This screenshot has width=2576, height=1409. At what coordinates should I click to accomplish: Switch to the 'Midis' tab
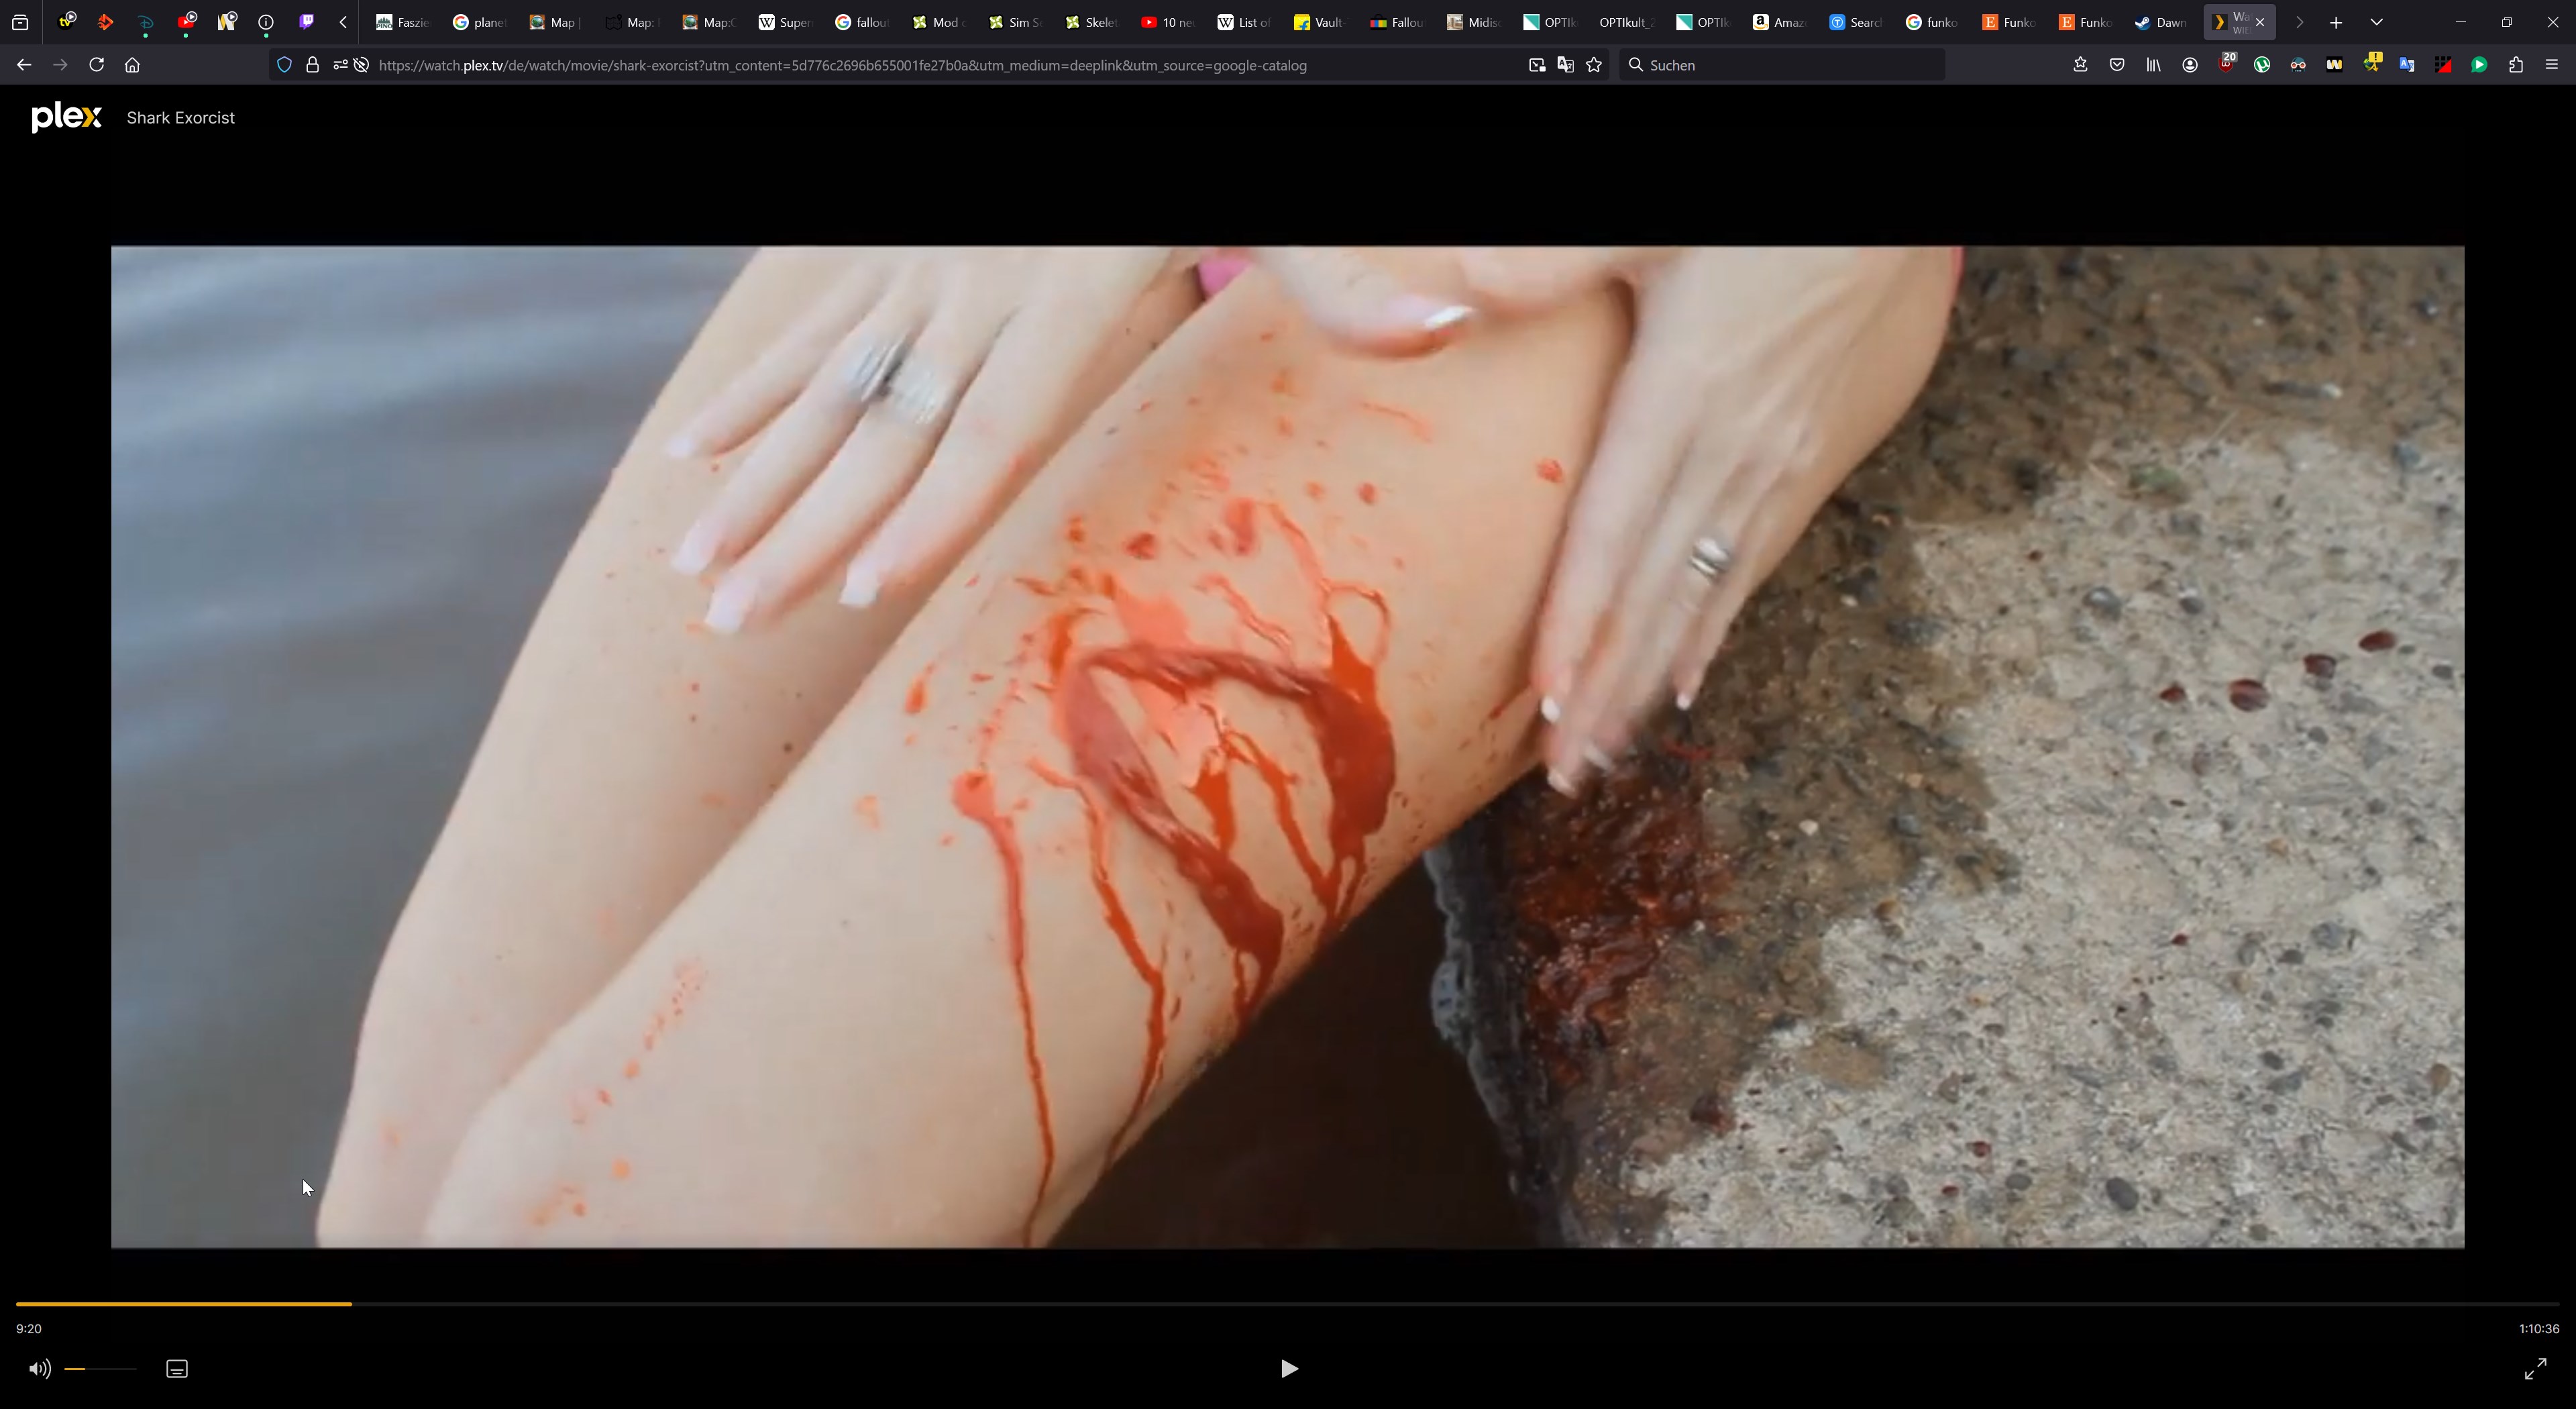pyautogui.click(x=1474, y=22)
